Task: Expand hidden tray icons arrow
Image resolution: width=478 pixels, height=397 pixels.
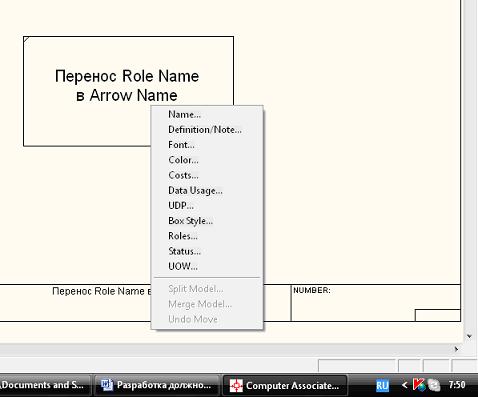Action: (404, 385)
